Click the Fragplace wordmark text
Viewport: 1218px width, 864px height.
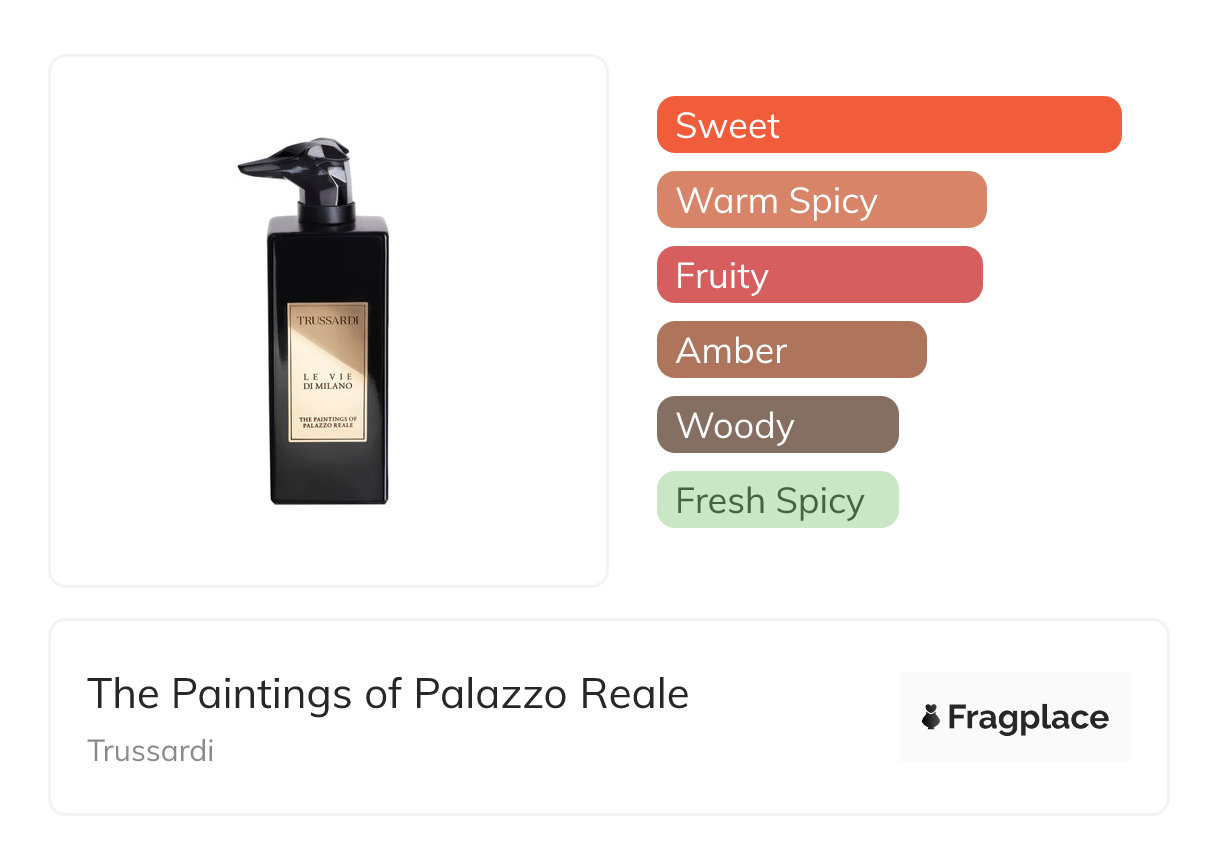[1028, 718]
